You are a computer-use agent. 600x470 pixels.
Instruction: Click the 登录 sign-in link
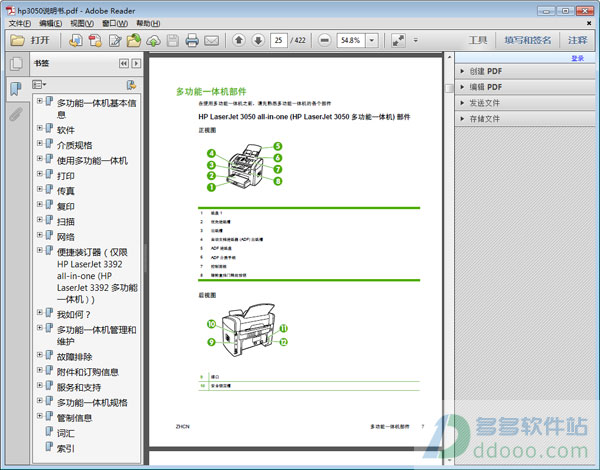click(x=577, y=58)
